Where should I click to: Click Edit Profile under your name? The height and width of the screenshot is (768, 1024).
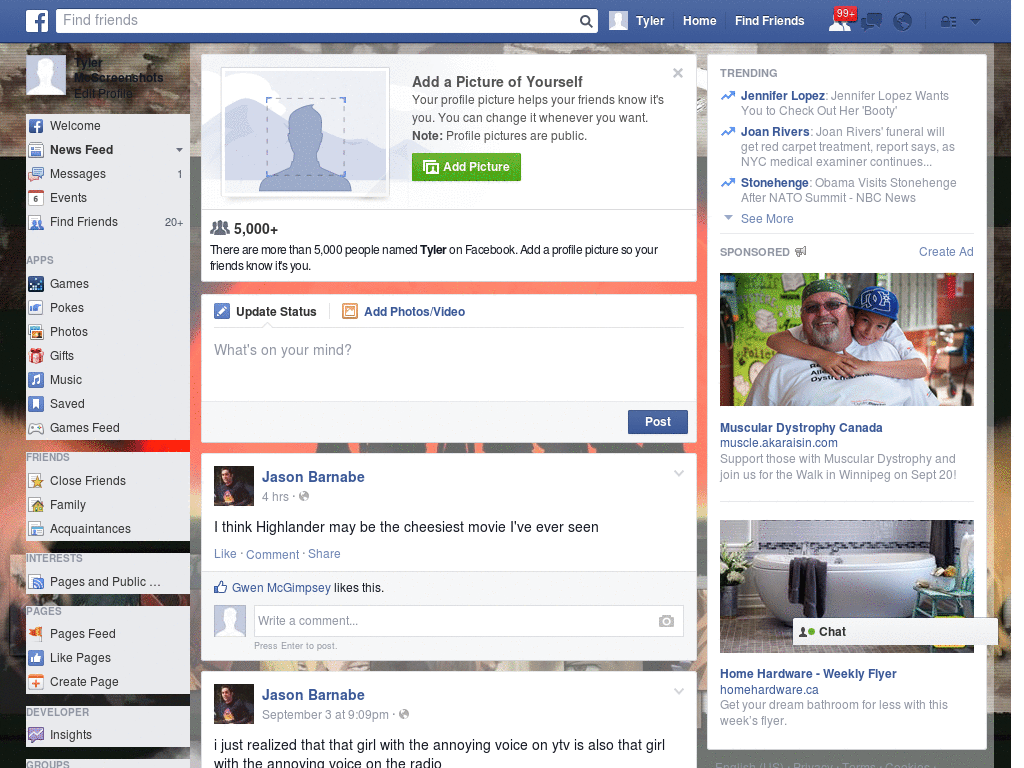(x=103, y=93)
